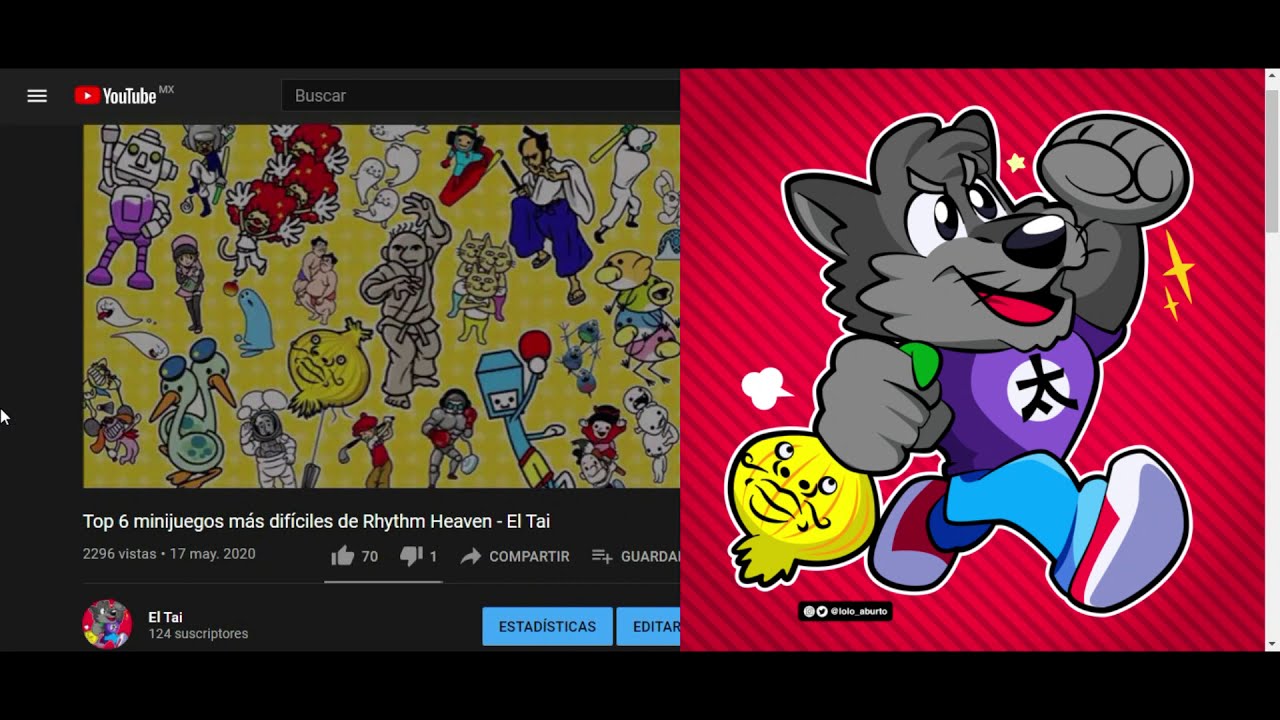The height and width of the screenshot is (720, 1280).
Task: Like the video with thumbs-up icon
Action: [342, 556]
